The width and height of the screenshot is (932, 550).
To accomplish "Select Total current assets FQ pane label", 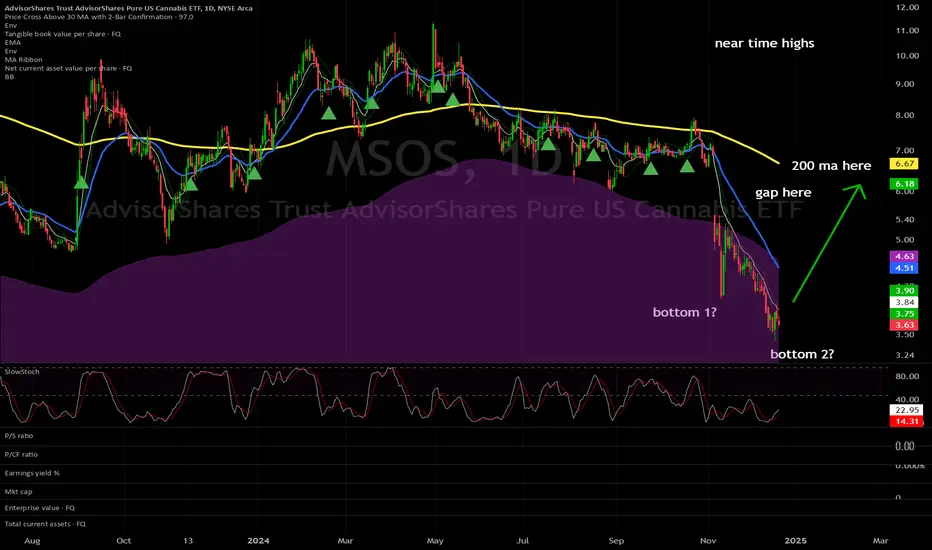I will (45, 524).
